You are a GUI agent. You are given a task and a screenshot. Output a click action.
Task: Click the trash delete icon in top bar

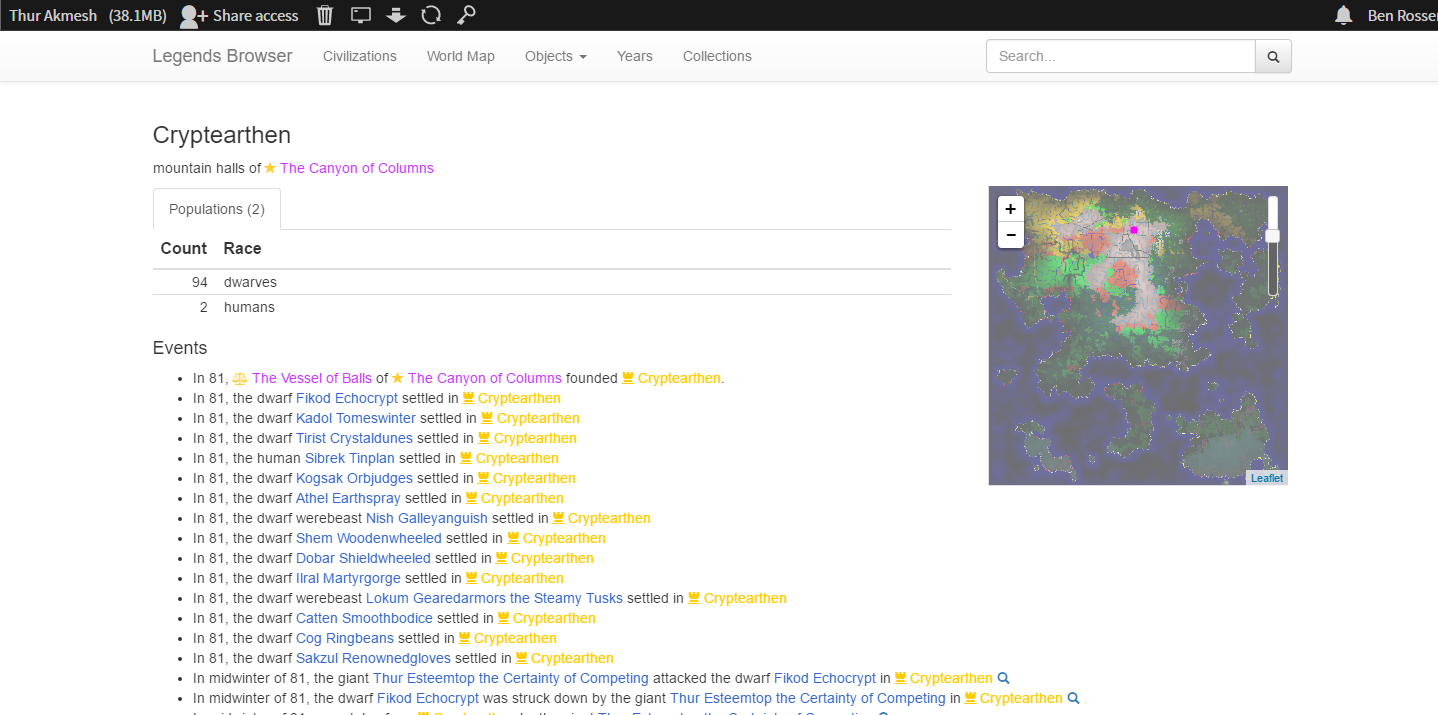pos(325,15)
